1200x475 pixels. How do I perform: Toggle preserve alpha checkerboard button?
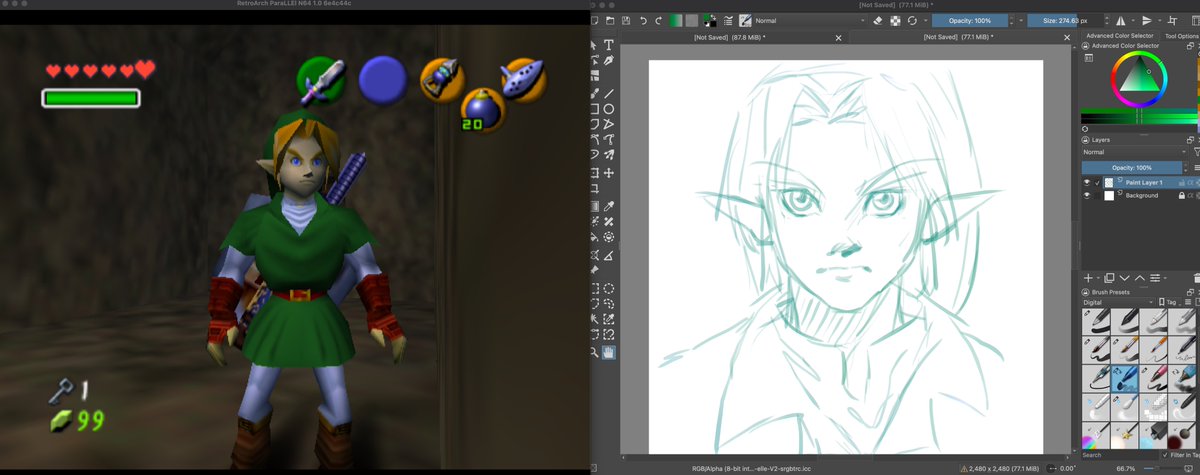tap(895, 20)
